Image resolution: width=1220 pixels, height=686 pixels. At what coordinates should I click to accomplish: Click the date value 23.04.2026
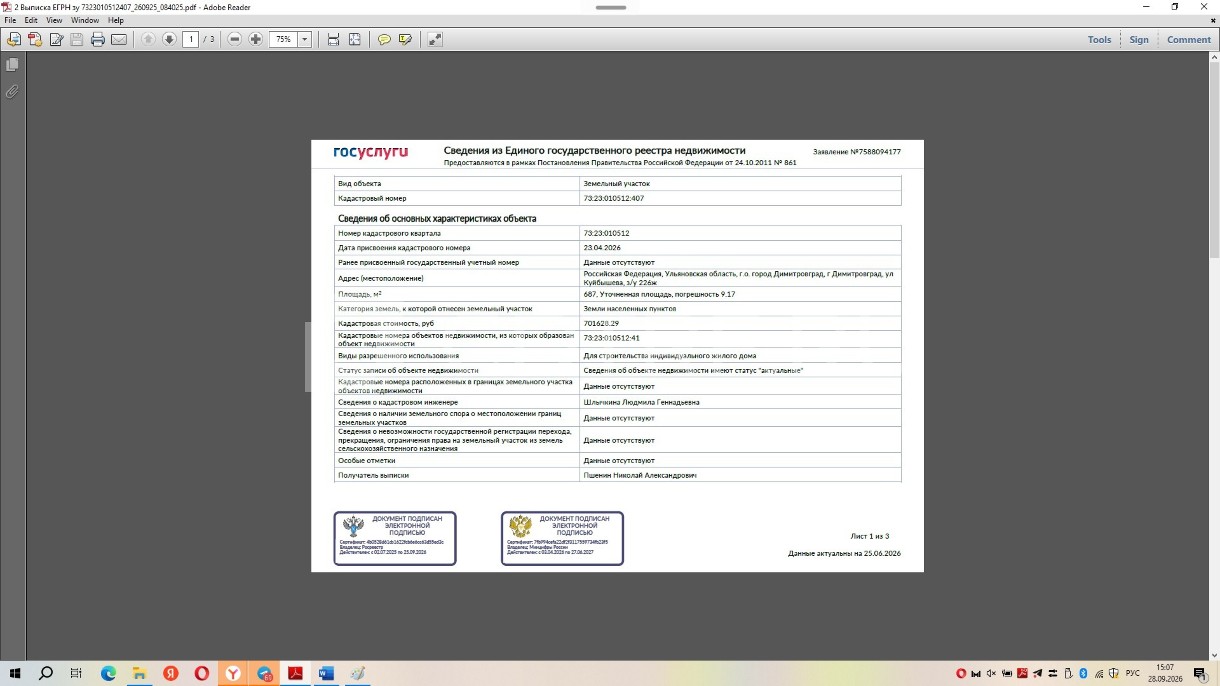point(603,247)
